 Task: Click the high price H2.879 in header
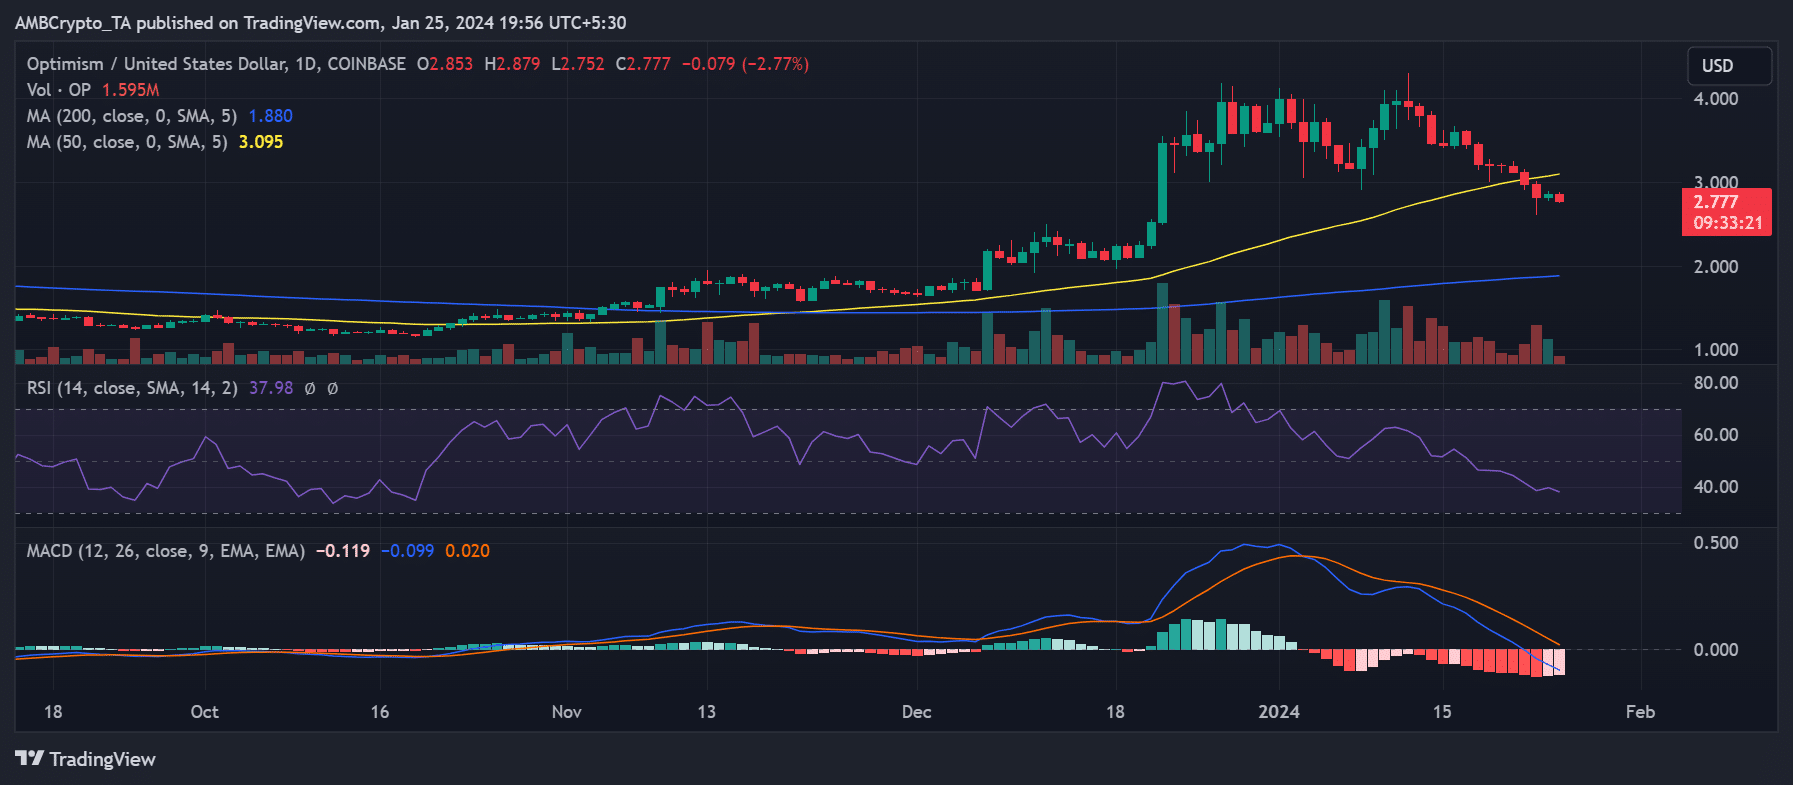pos(512,64)
